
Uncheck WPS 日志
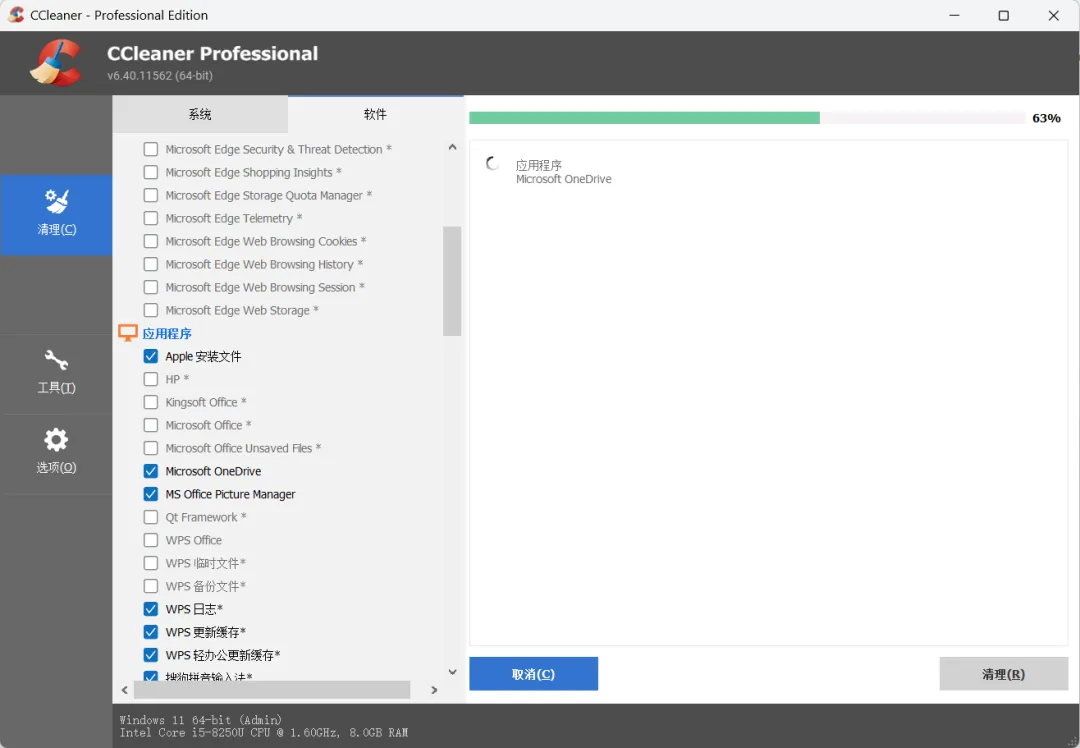(151, 609)
